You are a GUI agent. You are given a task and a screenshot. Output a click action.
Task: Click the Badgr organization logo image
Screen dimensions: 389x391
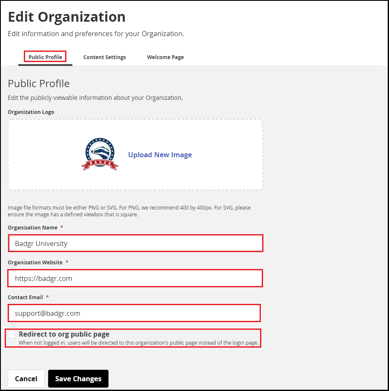click(100, 154)
